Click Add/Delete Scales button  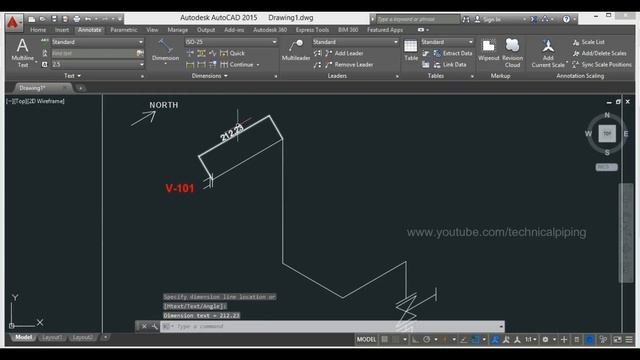(x=599, y=53)
